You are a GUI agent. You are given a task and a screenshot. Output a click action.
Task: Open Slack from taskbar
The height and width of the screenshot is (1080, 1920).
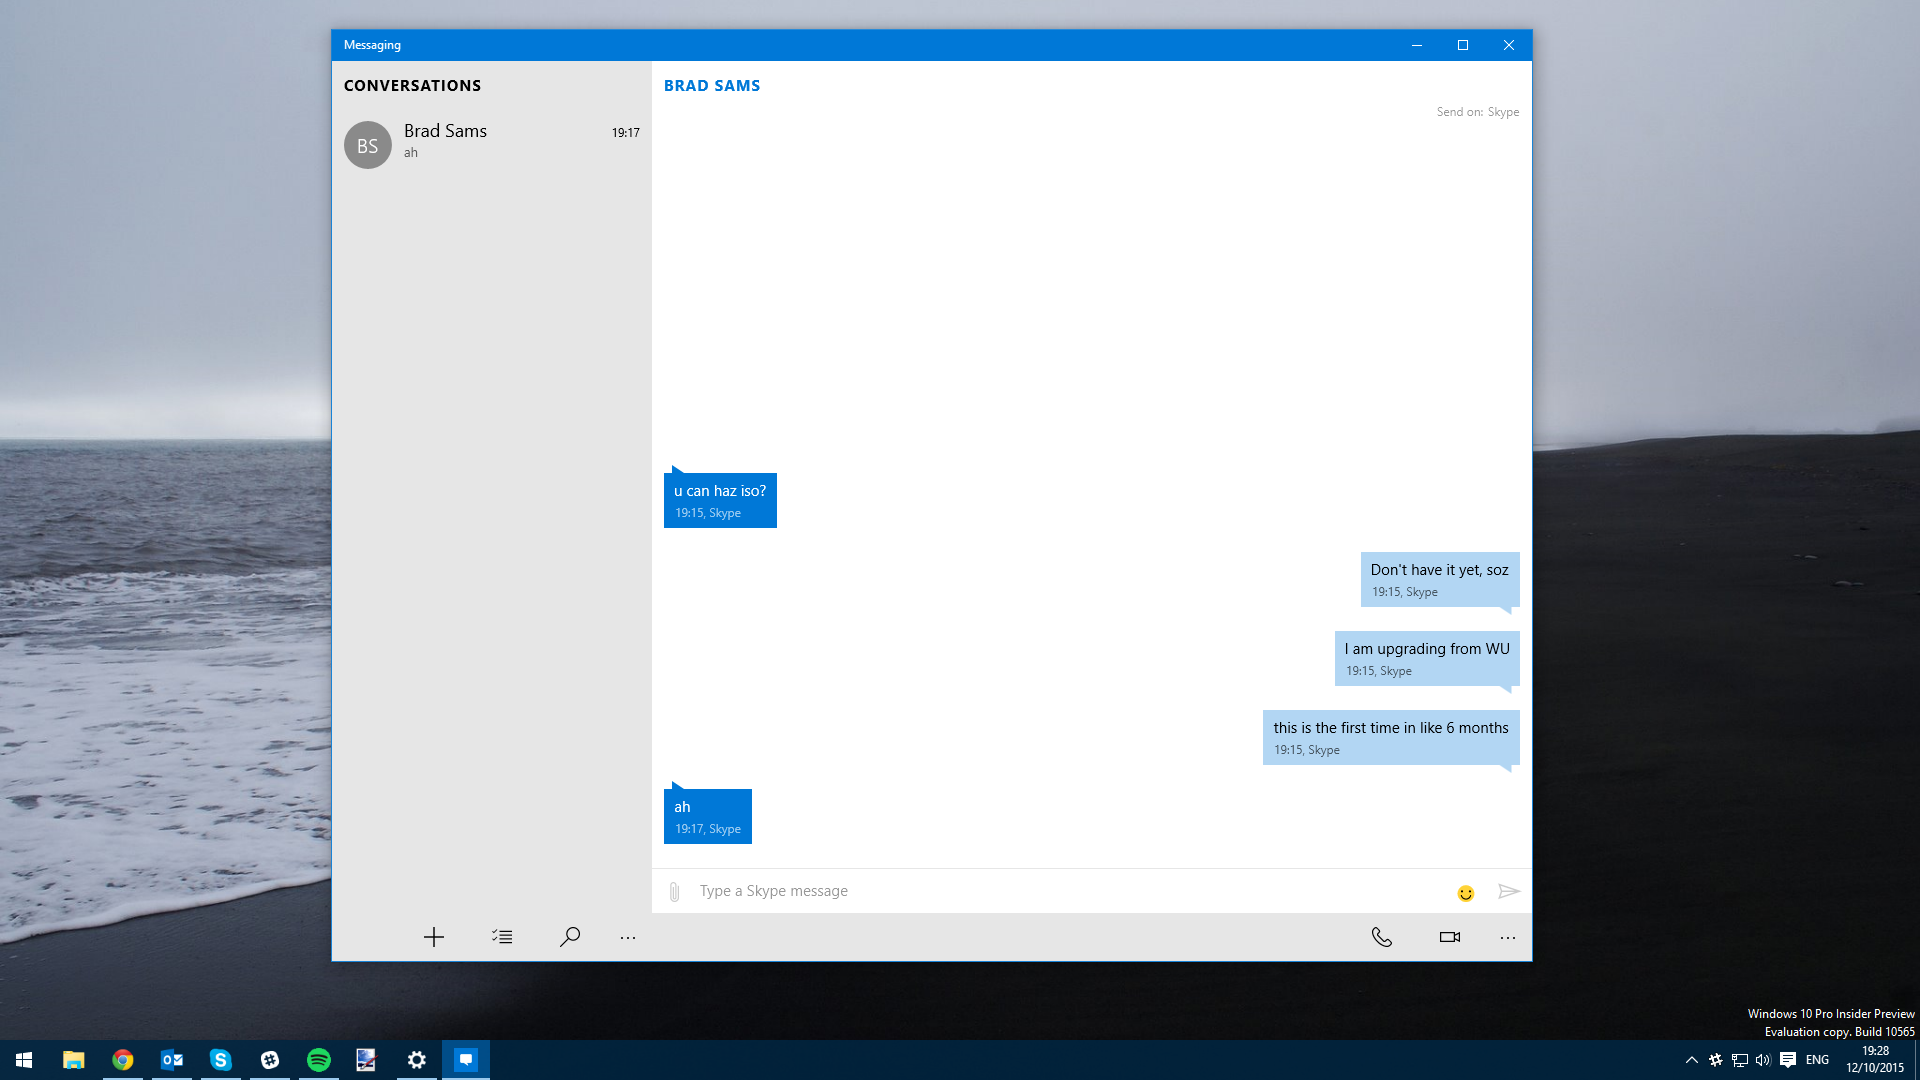tap(270, 1060)
